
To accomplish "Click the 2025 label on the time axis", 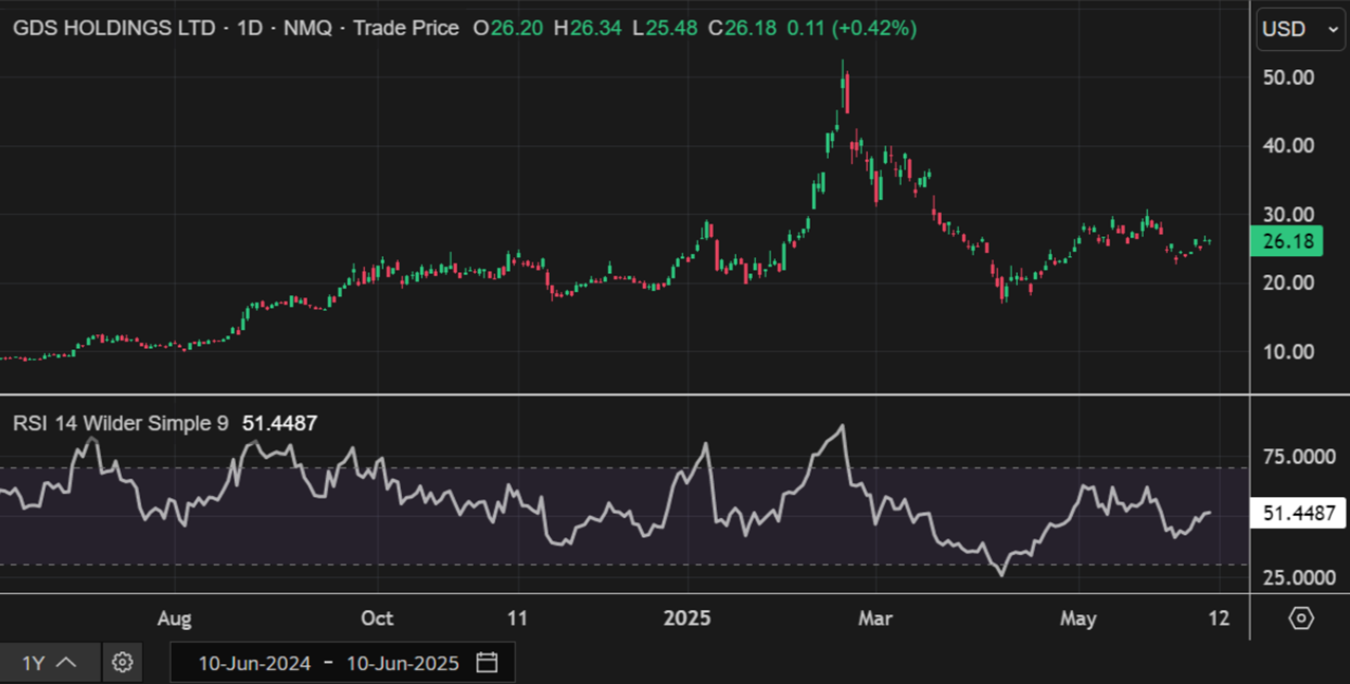I will 687,618.
